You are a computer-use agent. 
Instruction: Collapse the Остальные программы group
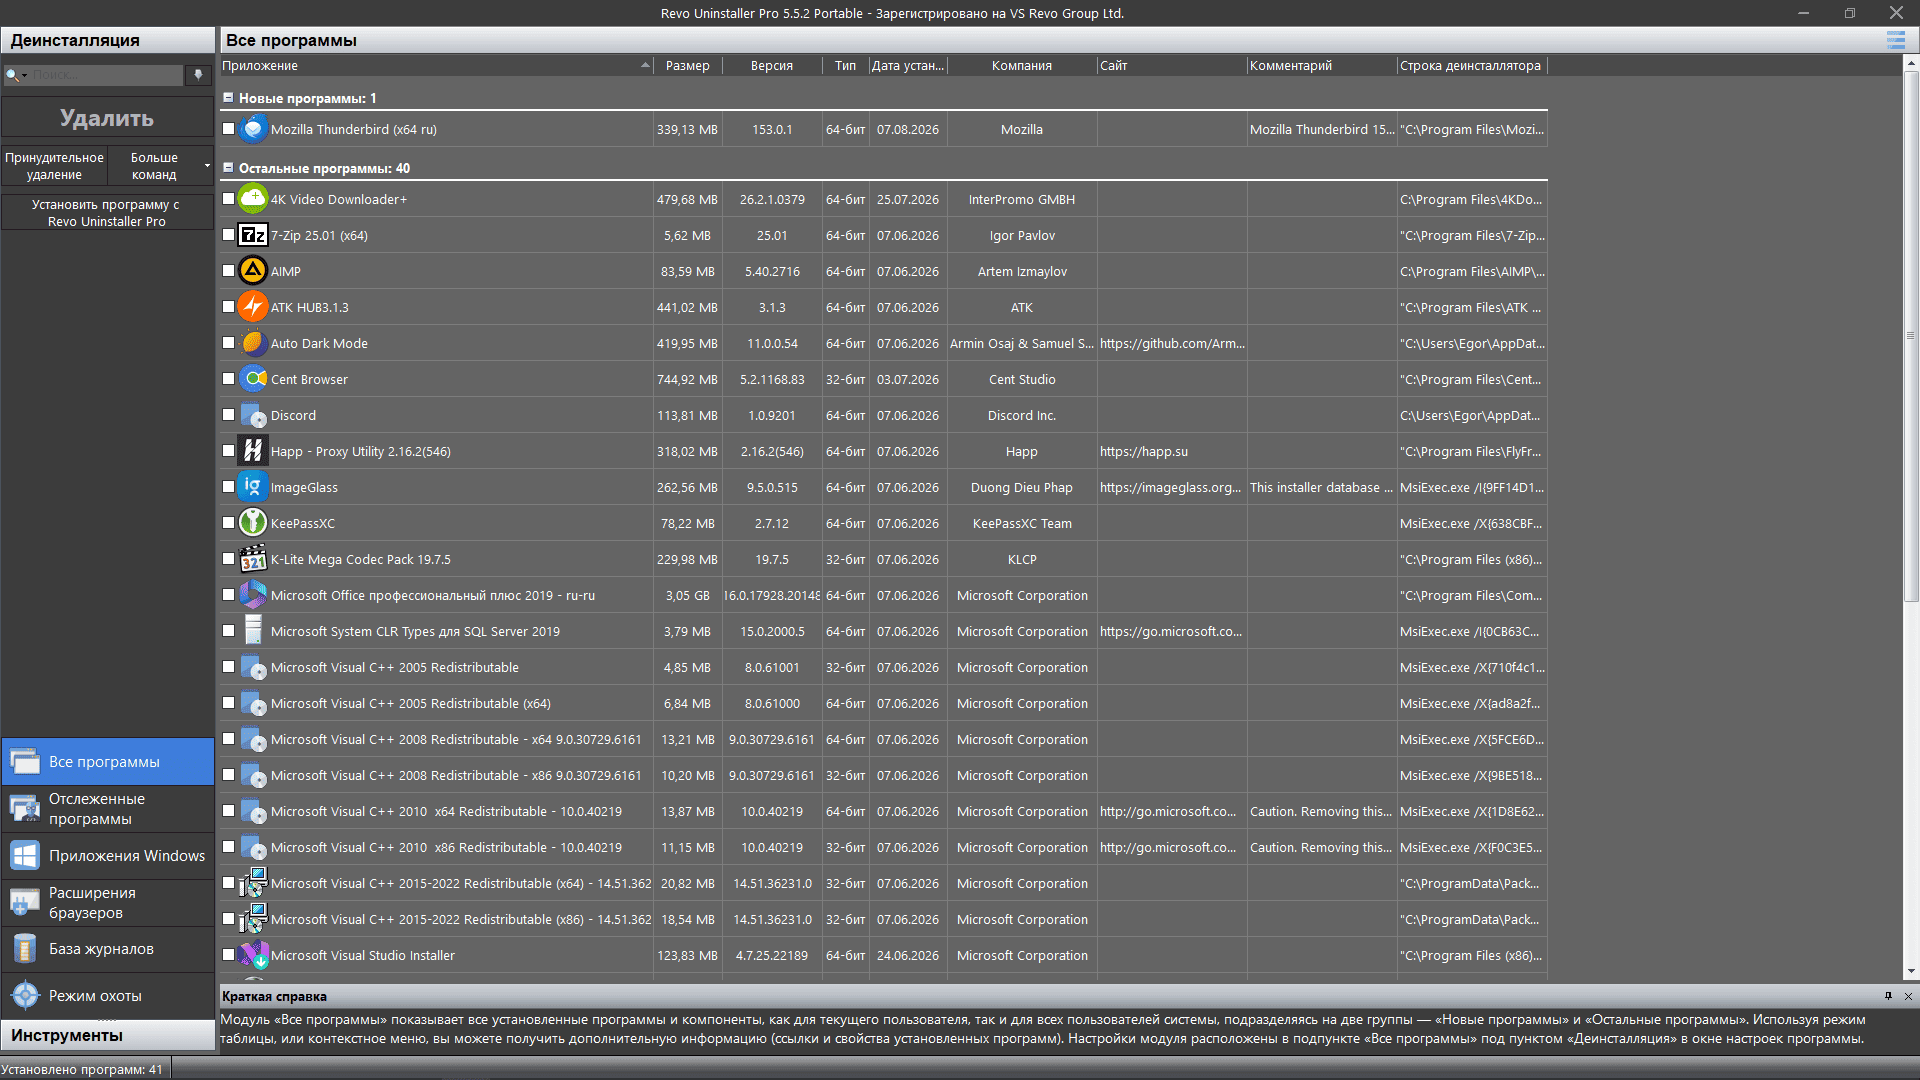pos(228,168)
